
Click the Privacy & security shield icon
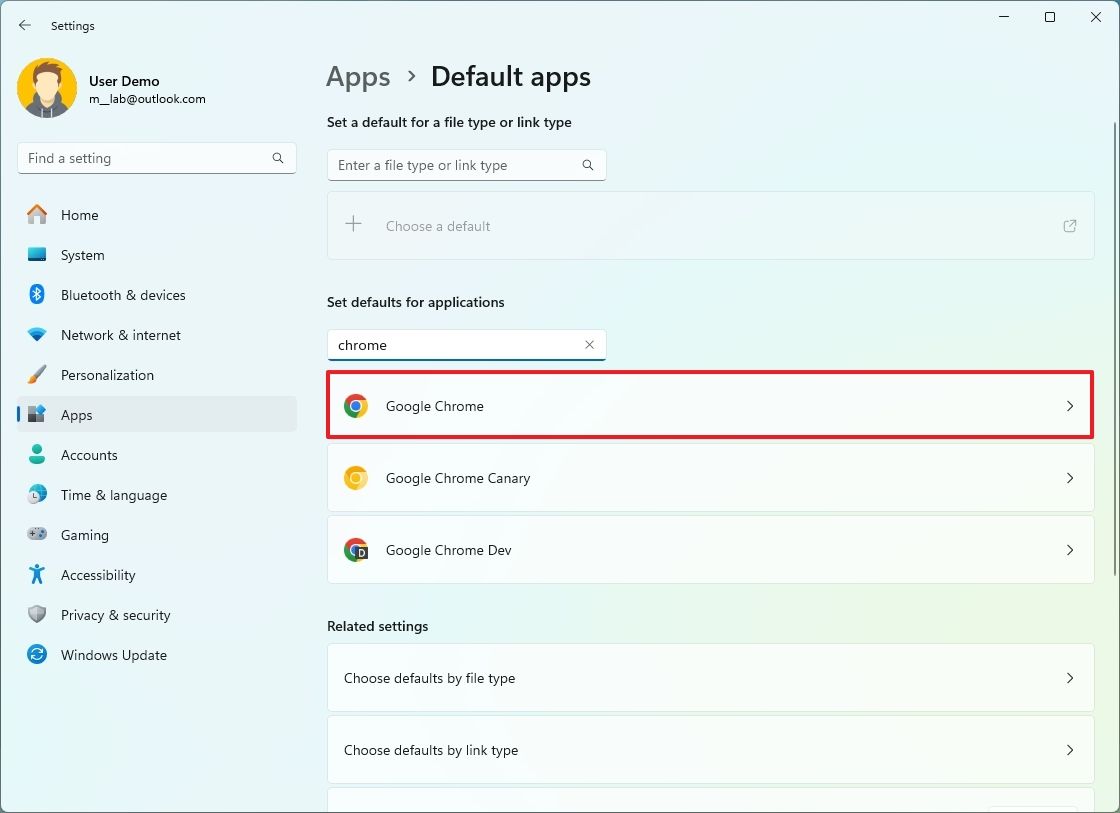click(x=37, y=615)
